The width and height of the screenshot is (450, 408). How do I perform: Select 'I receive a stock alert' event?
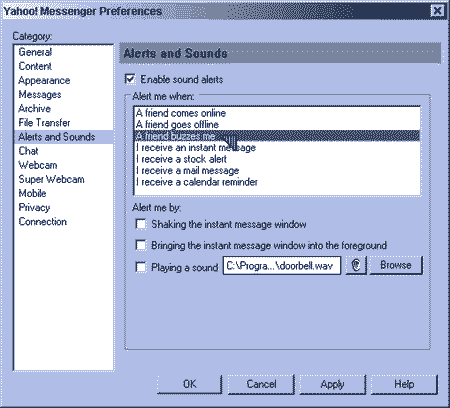[x=277, y=159]
